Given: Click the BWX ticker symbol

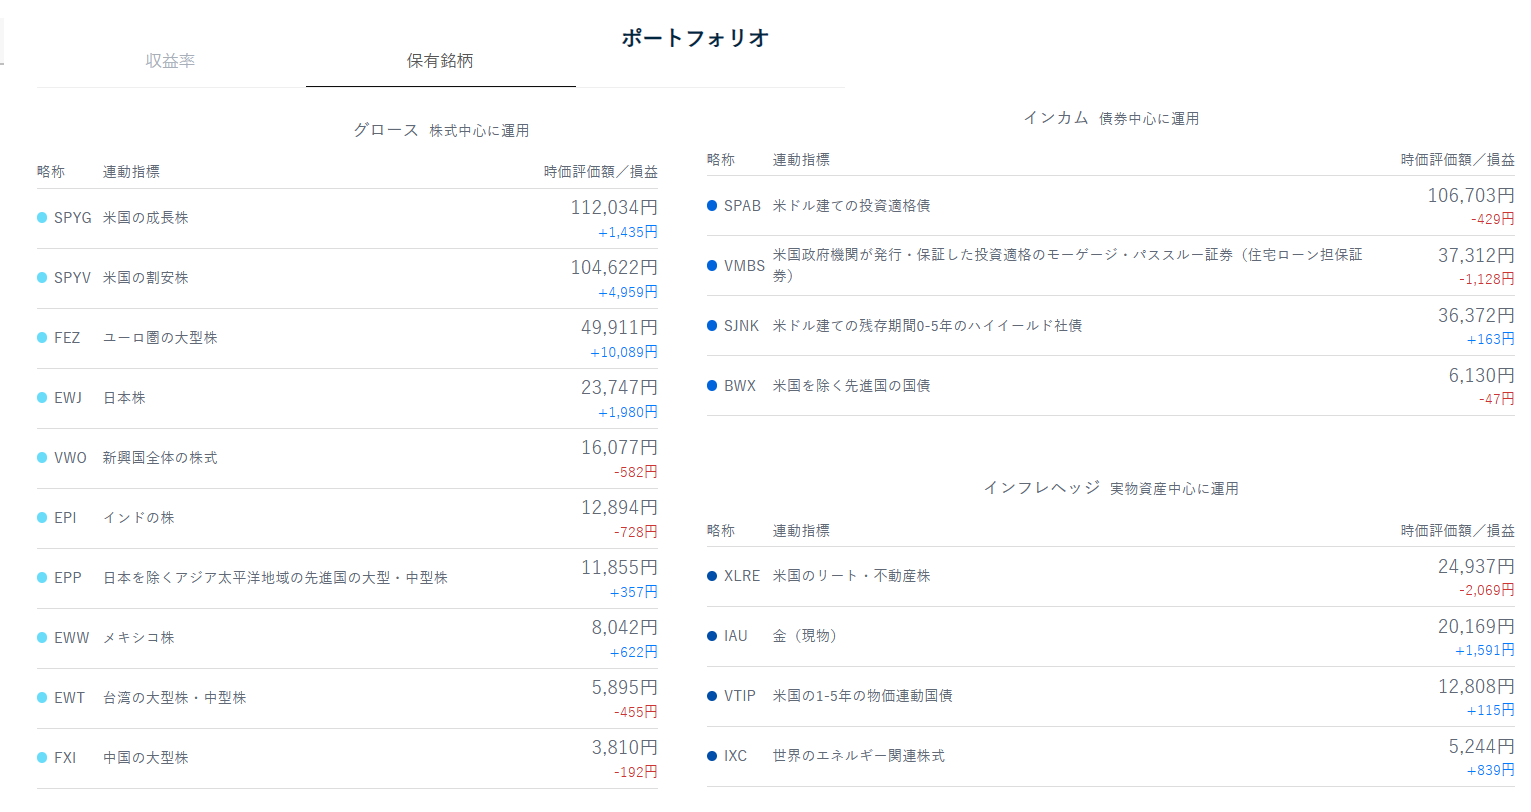Looking at the screenshot, I should tap(740, 385).
